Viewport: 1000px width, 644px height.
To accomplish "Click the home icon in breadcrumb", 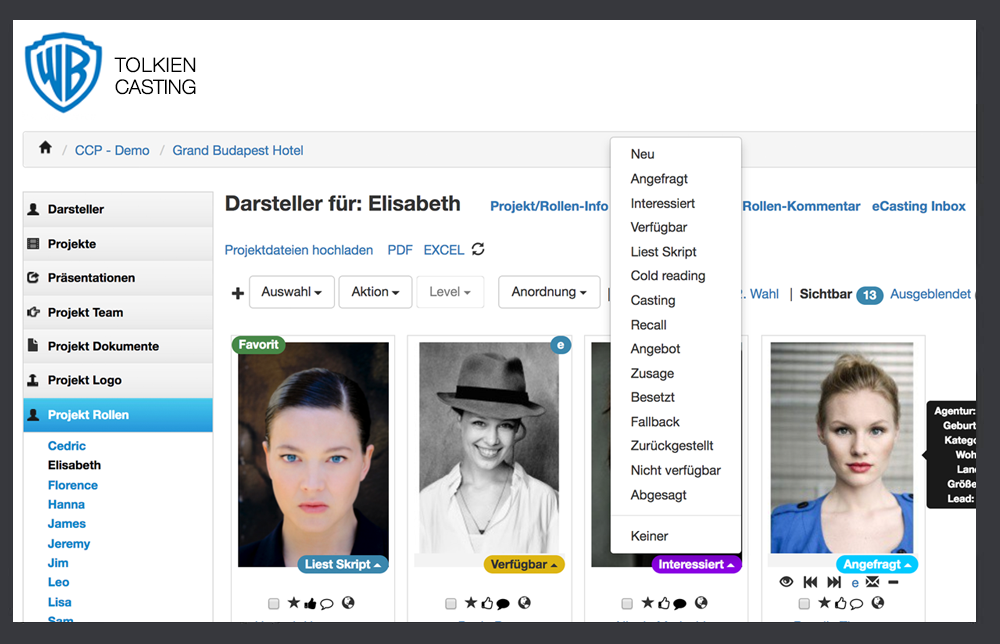I will pos(45,148).
